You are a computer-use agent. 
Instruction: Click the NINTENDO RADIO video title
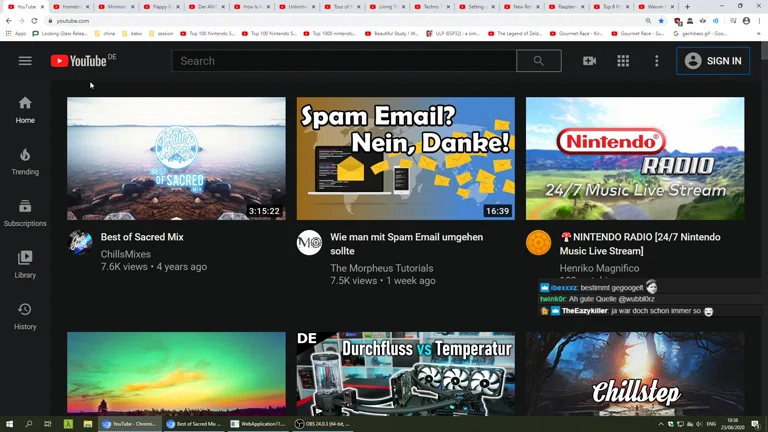coord(640,244)
